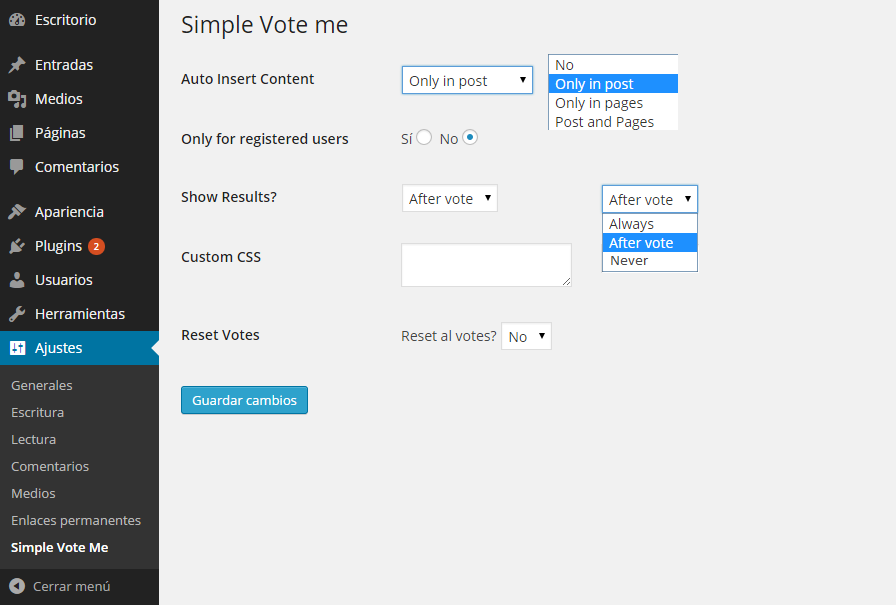Pick the Never option in list
896x605 pixels.
pyautogui.click(x=629, y=261)
